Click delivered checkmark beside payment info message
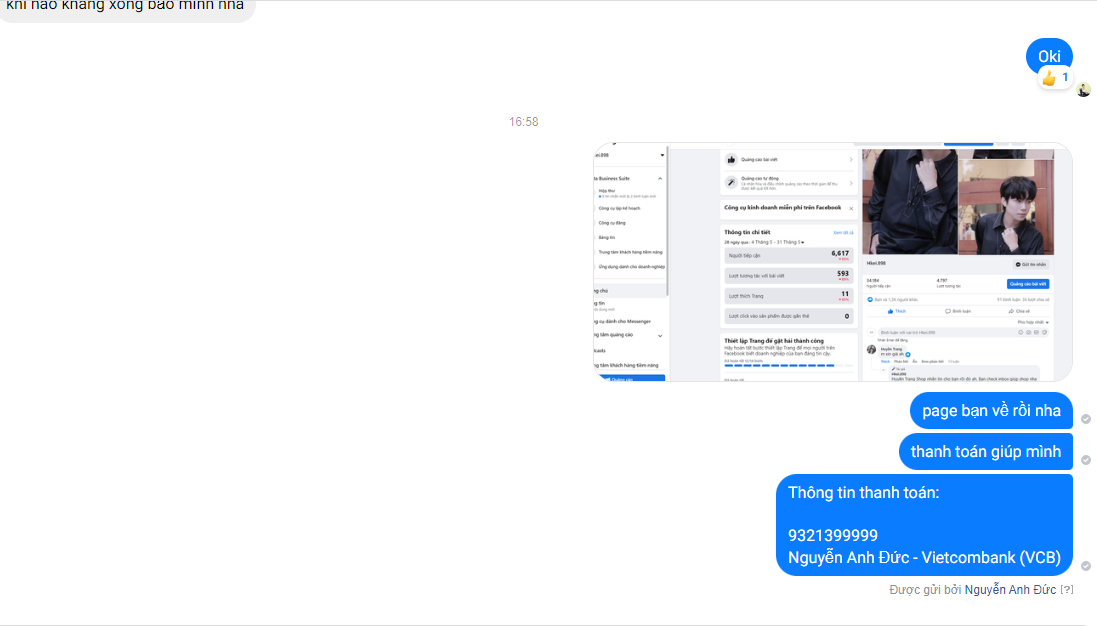The height and width of the screenshot is (626, 1097). (1086, 566)
